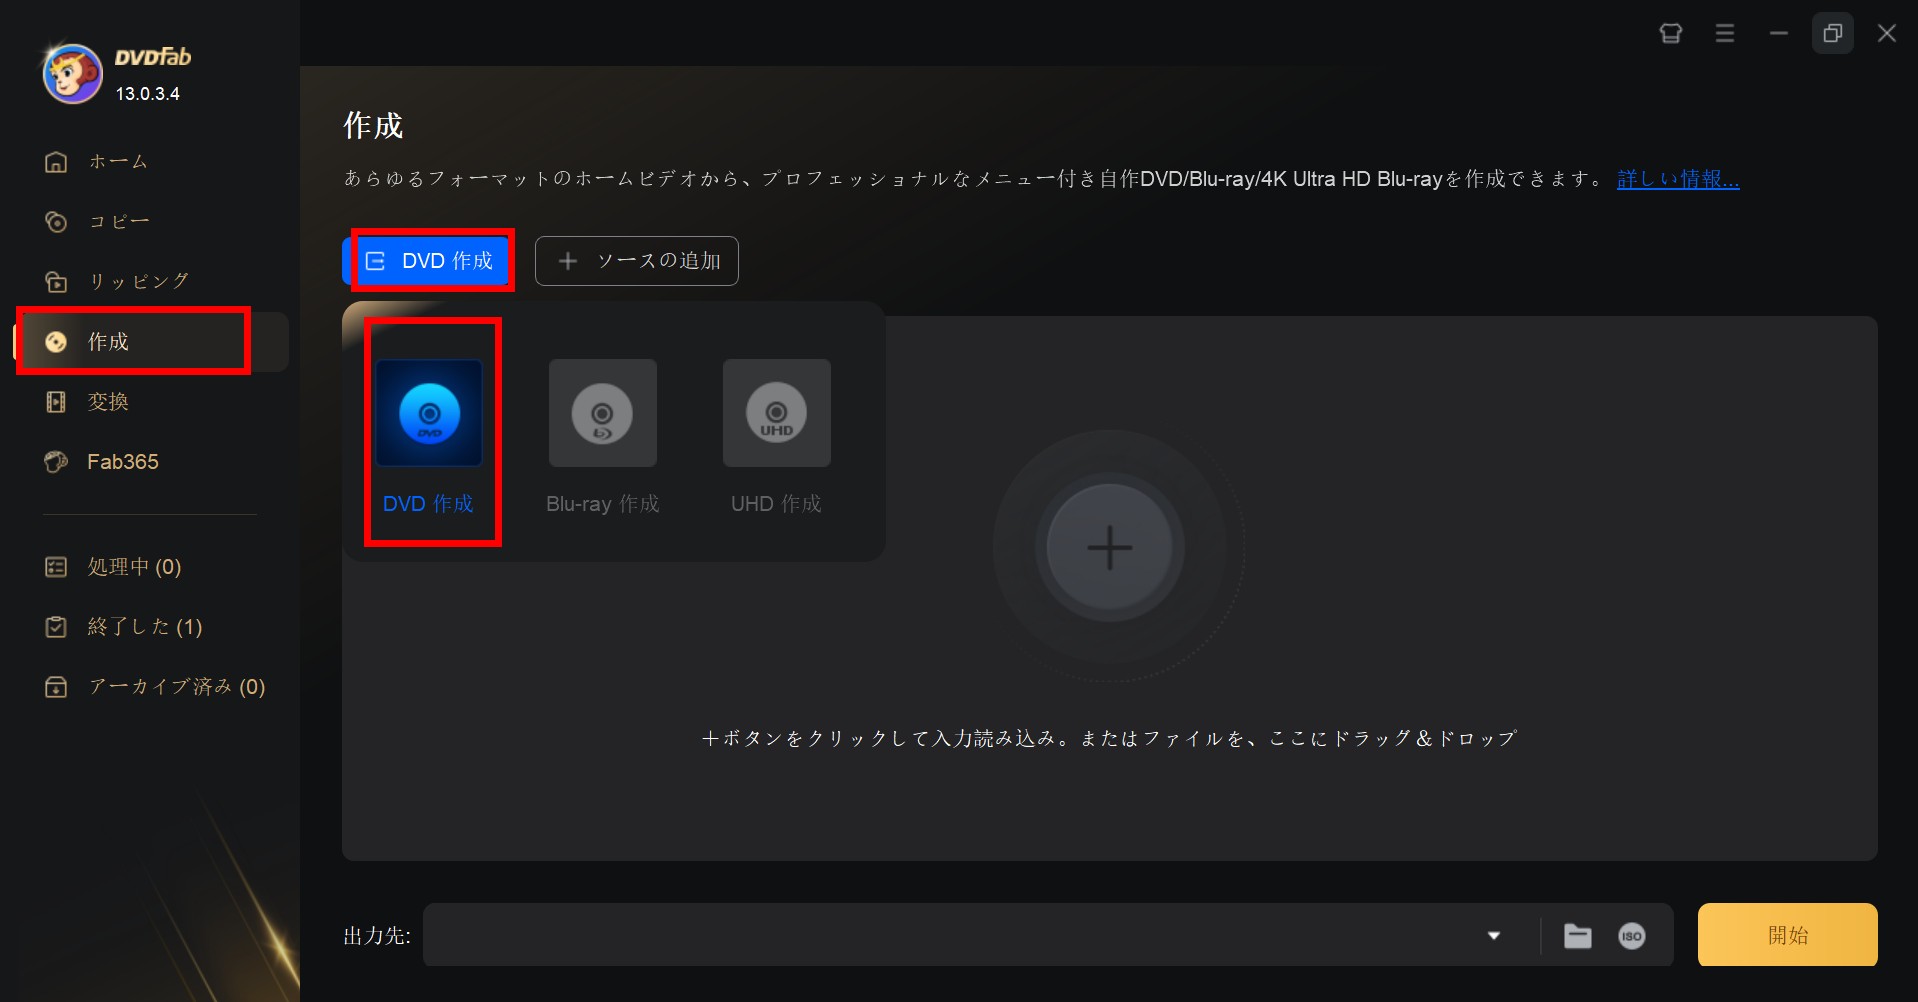1918x1002 pixels.
Task: Expand the output destination dropdown arrow
Action: (1494, 936)
